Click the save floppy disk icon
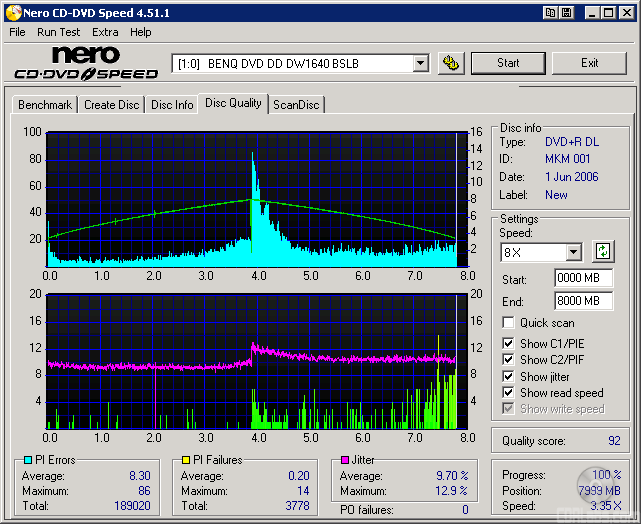The height and width of the screenshot is (524, 641). click(x=568, y=13)
